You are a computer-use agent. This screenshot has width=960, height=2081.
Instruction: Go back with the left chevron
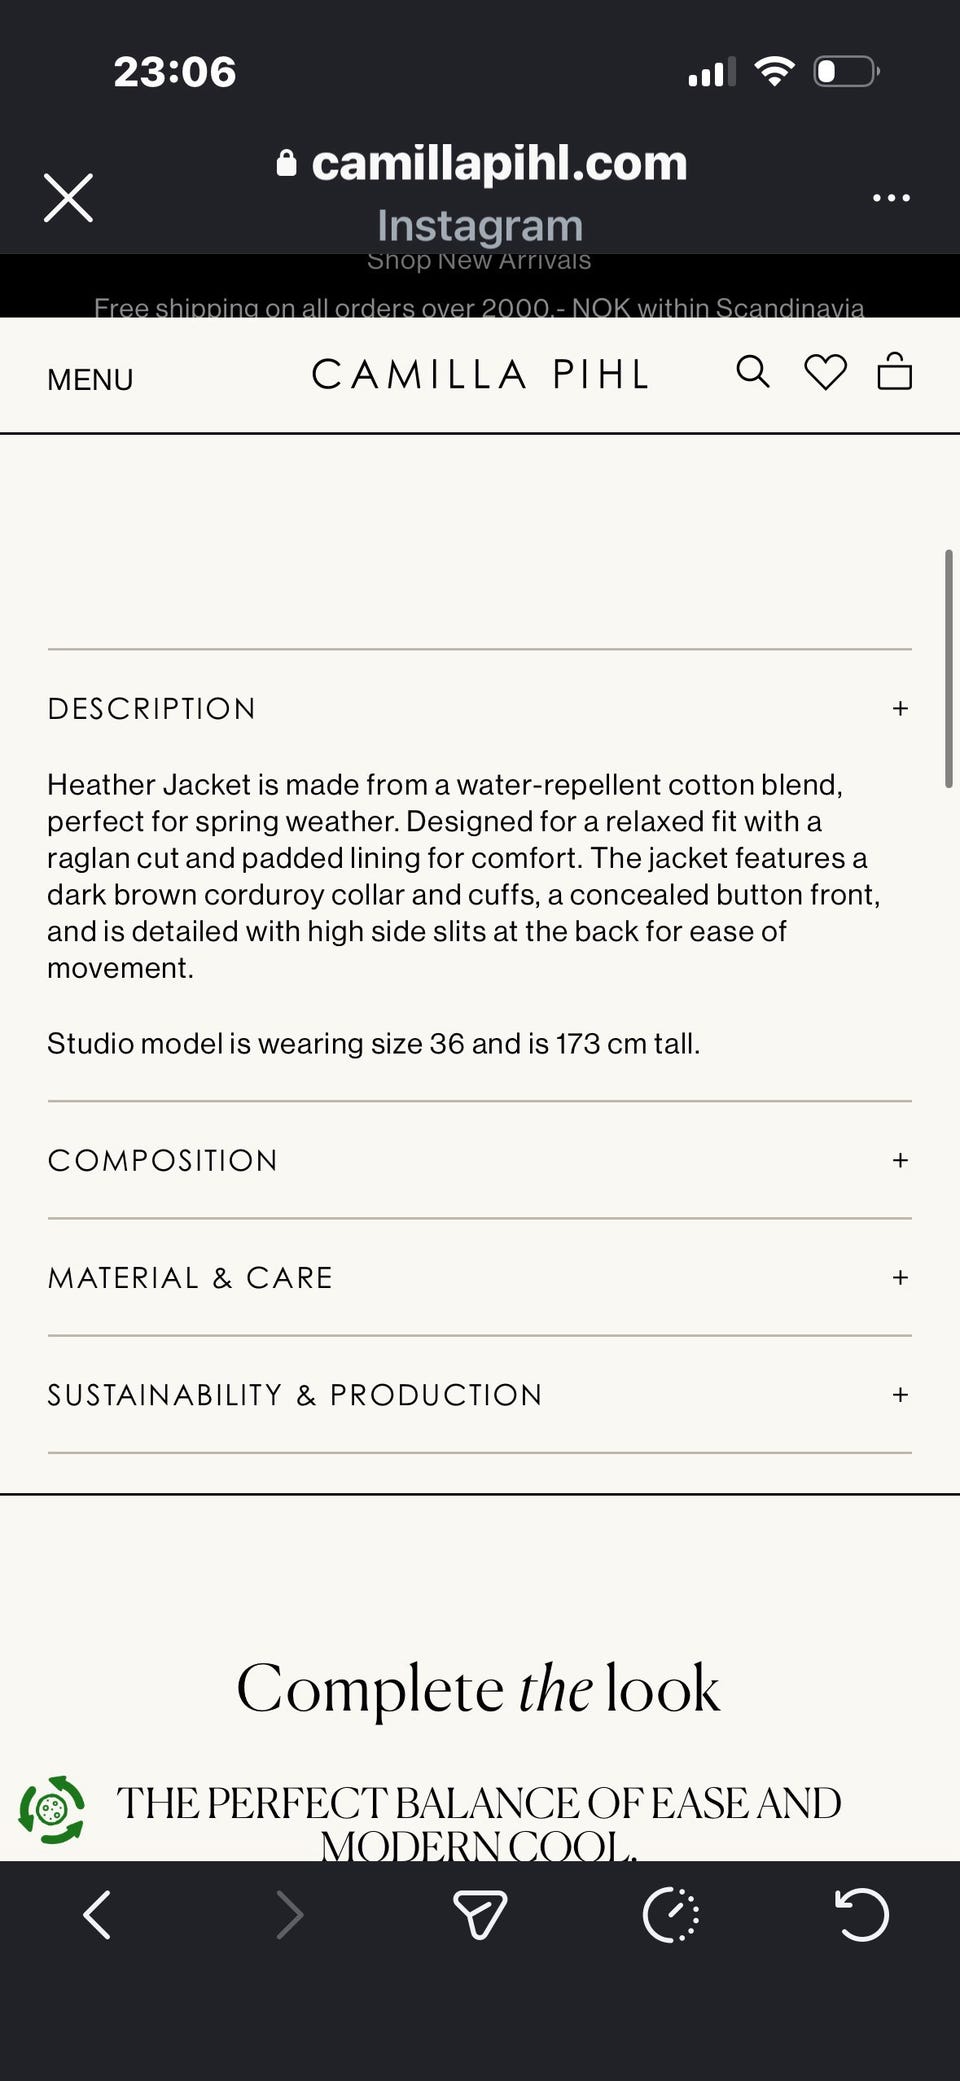pyautogui.click(x=97, y=1915)
